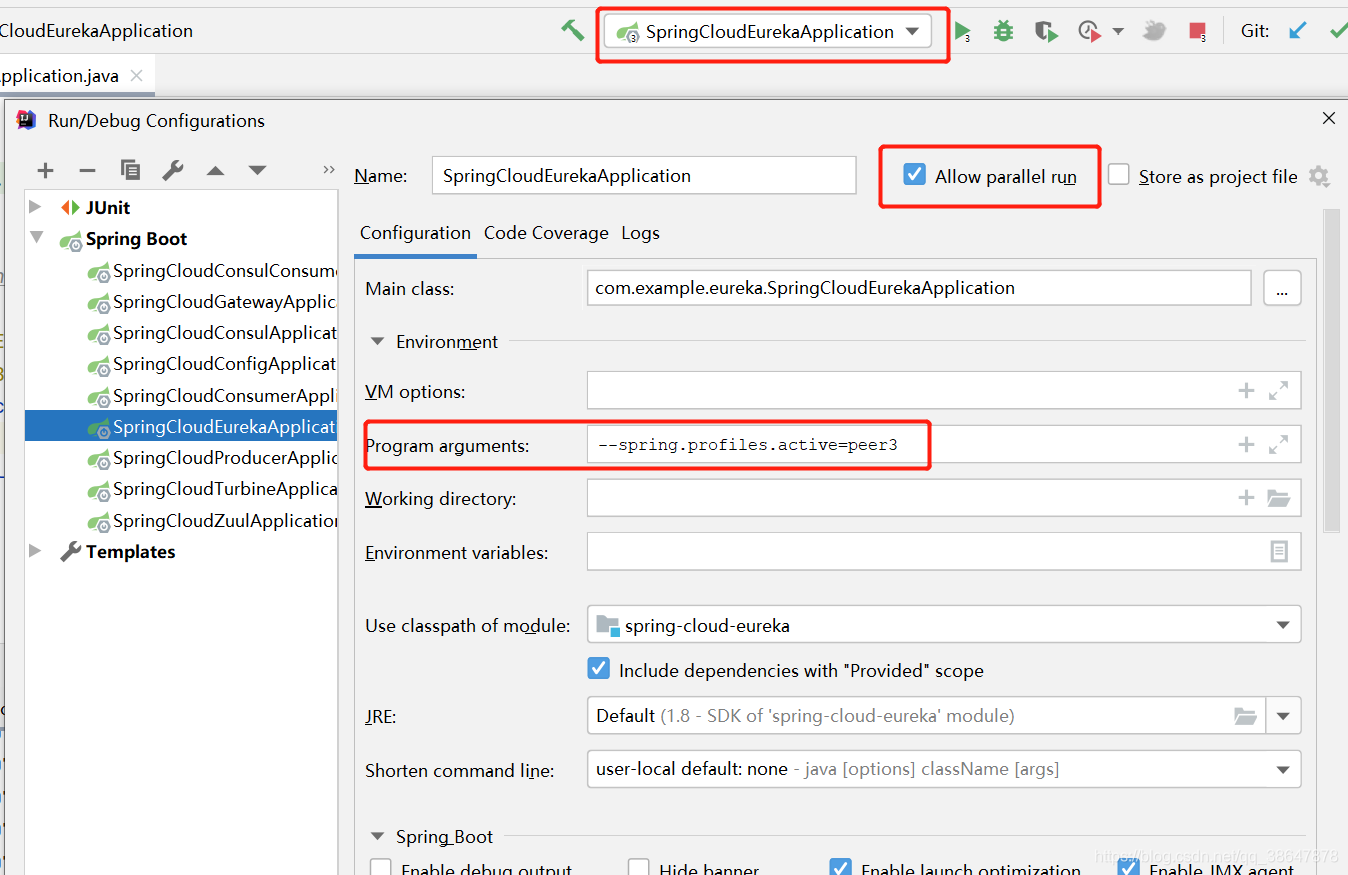Open Shorten command line dropdown
Viewport: 1348px width, 875px height.
tap(943, 769)
